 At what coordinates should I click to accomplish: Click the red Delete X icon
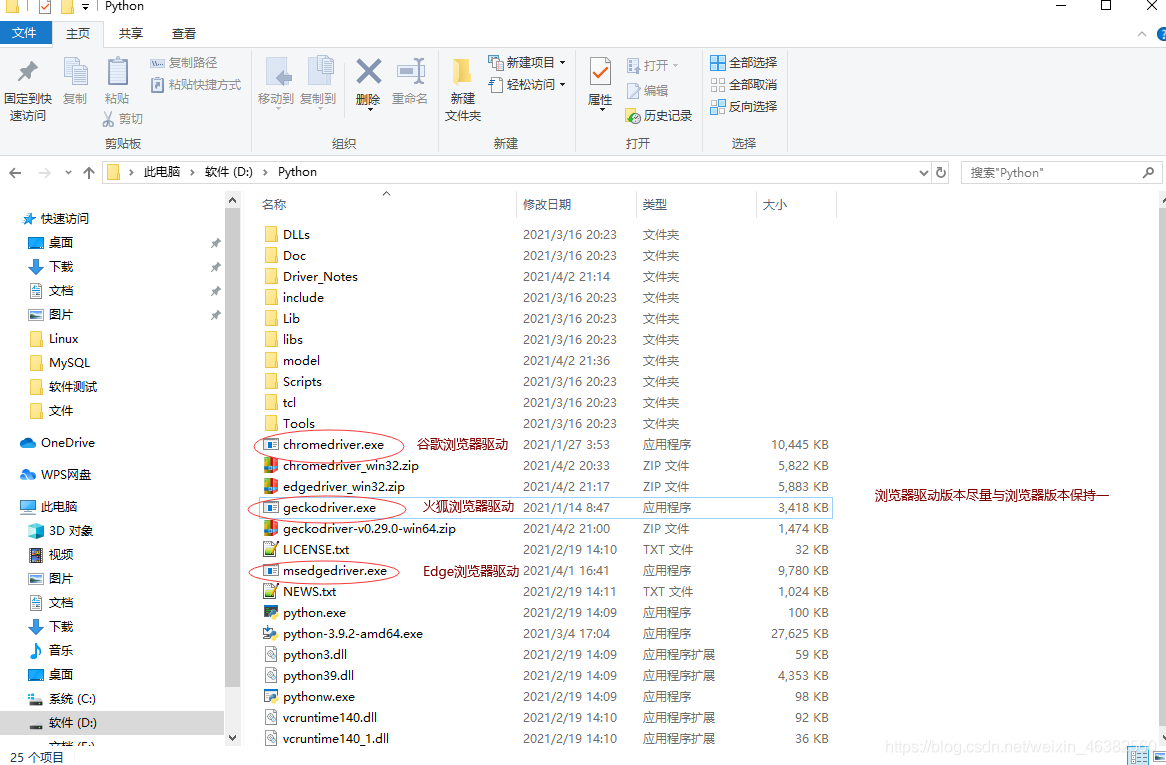[x=368, y=72]
